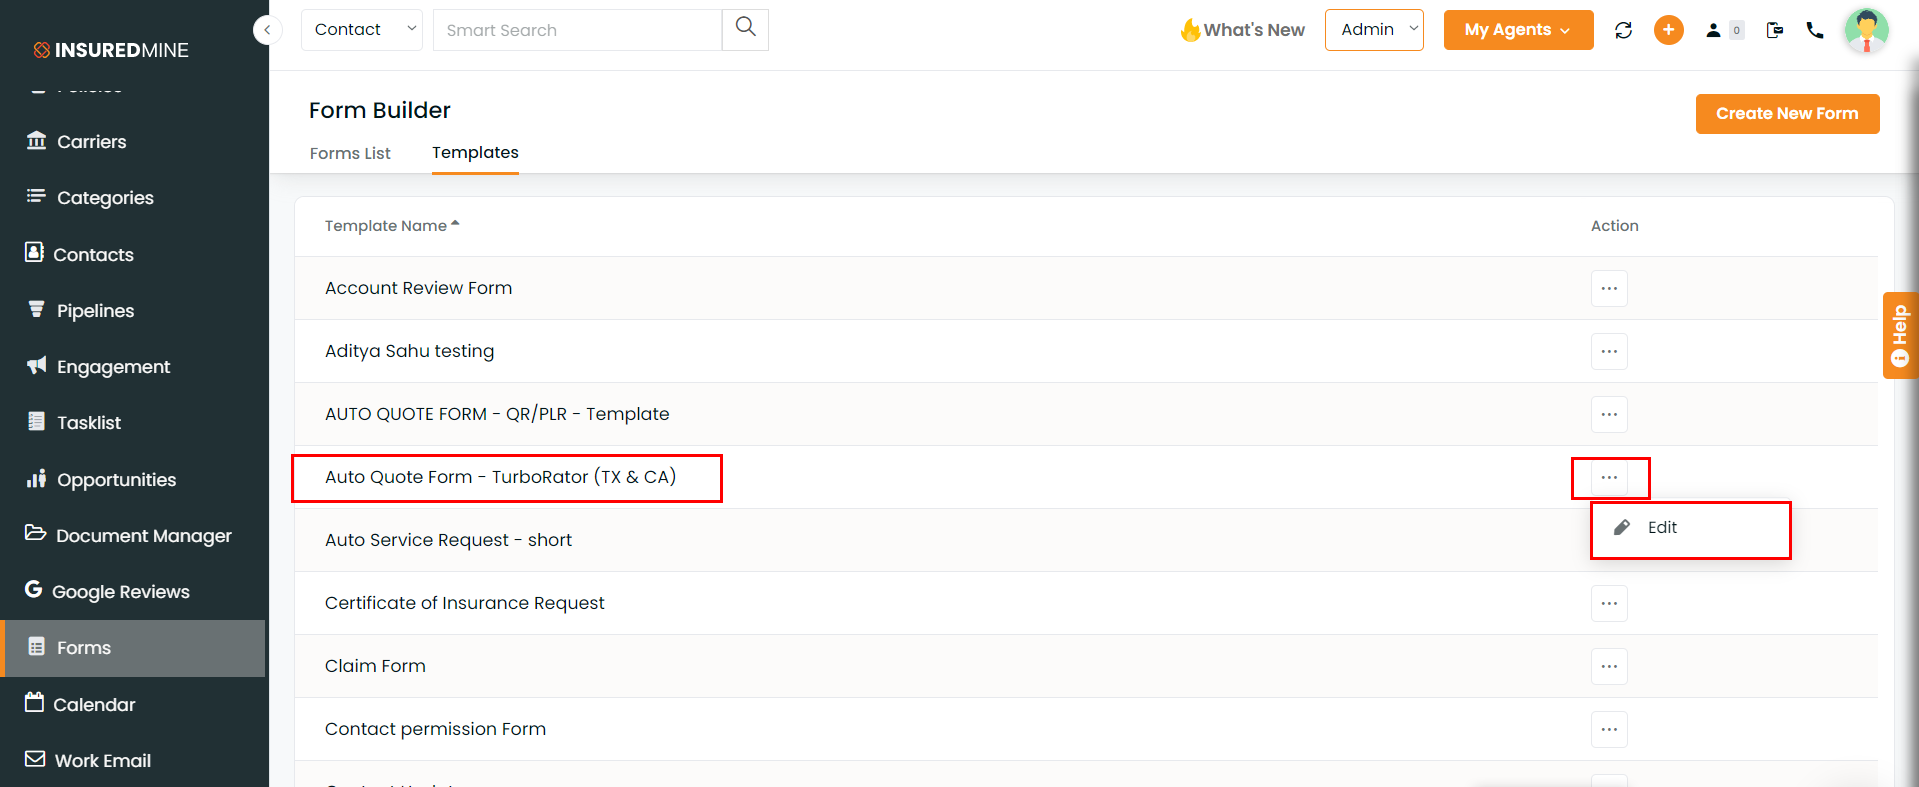Open the Contact search type dropdown
This screenshot has height=787, width=1919.
(361, 30)
